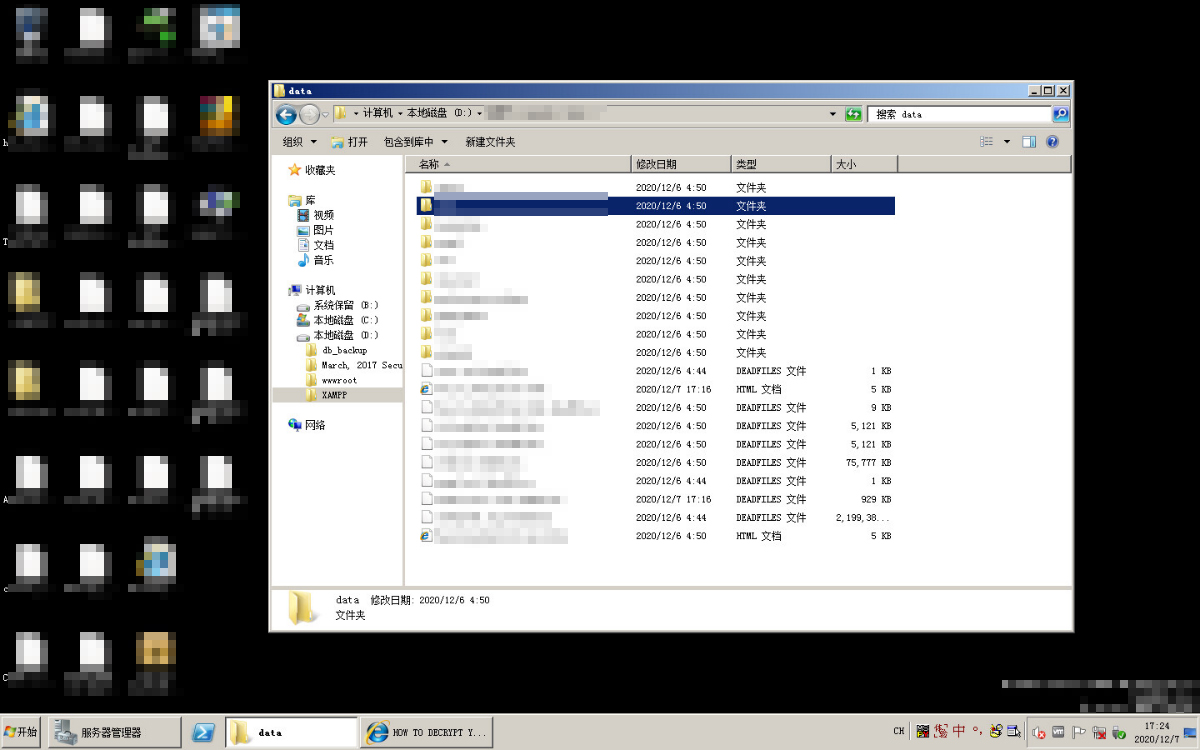Click the 打开 toolbar button
The image size is (1200, 750).
pyautogui.click(x=350, y=142)
